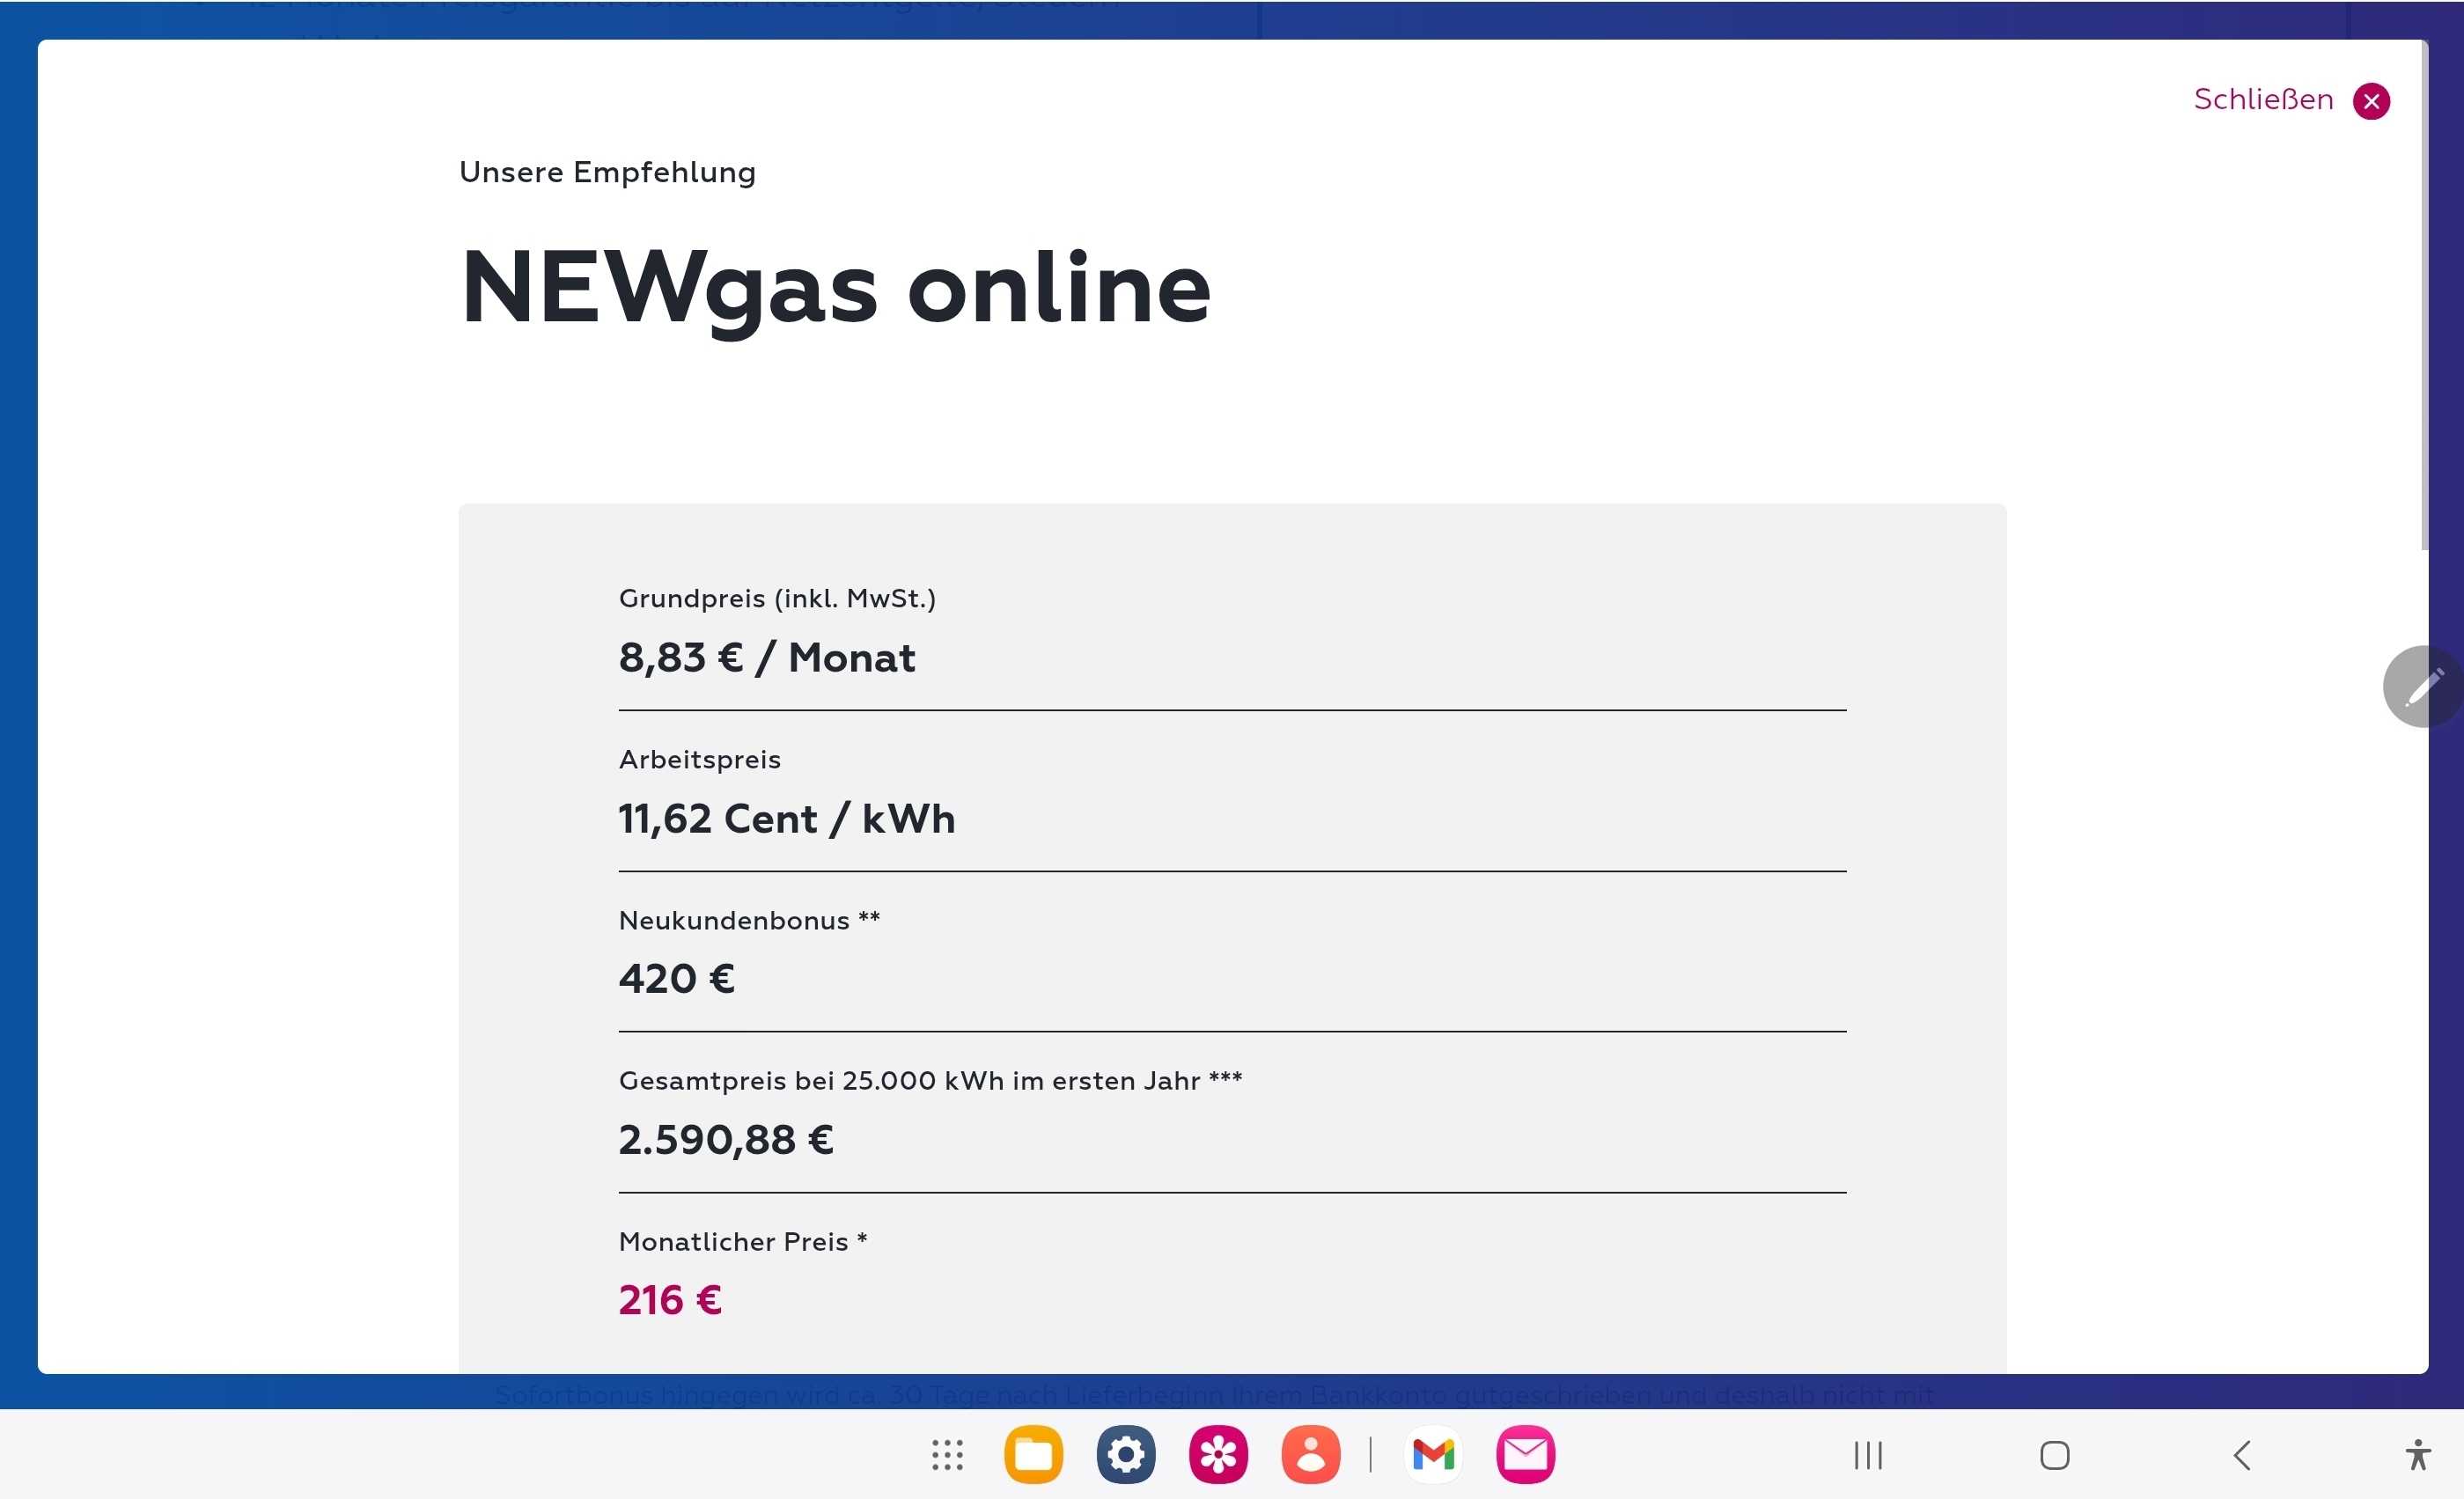Click the NEWgas online heading
Screen dimensions: 2464x1499
(835, 288)
